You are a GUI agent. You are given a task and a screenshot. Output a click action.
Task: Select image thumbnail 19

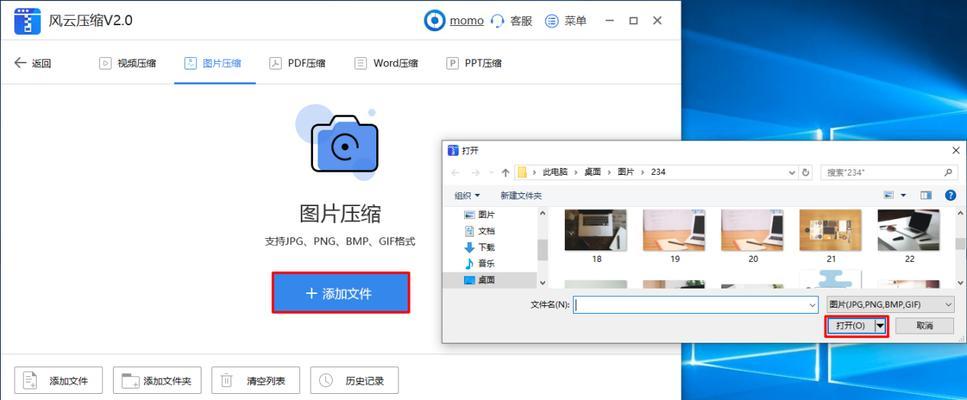tap(674, 237)
